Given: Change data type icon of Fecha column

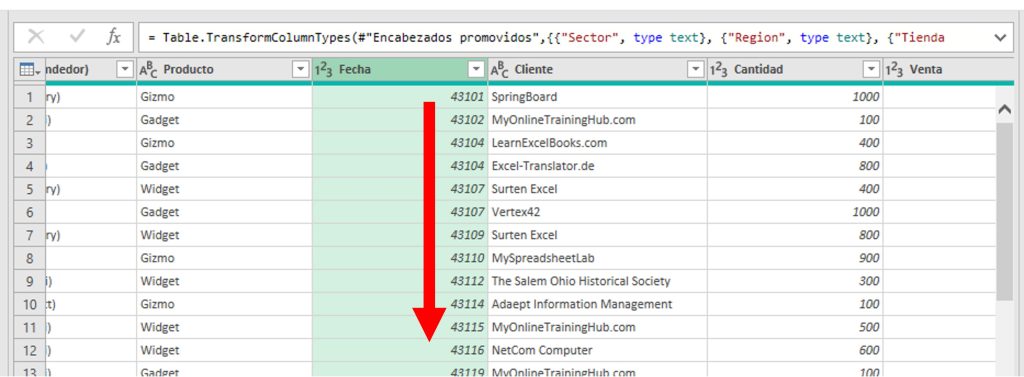Looking at the screenshot, I should (324, 69).
